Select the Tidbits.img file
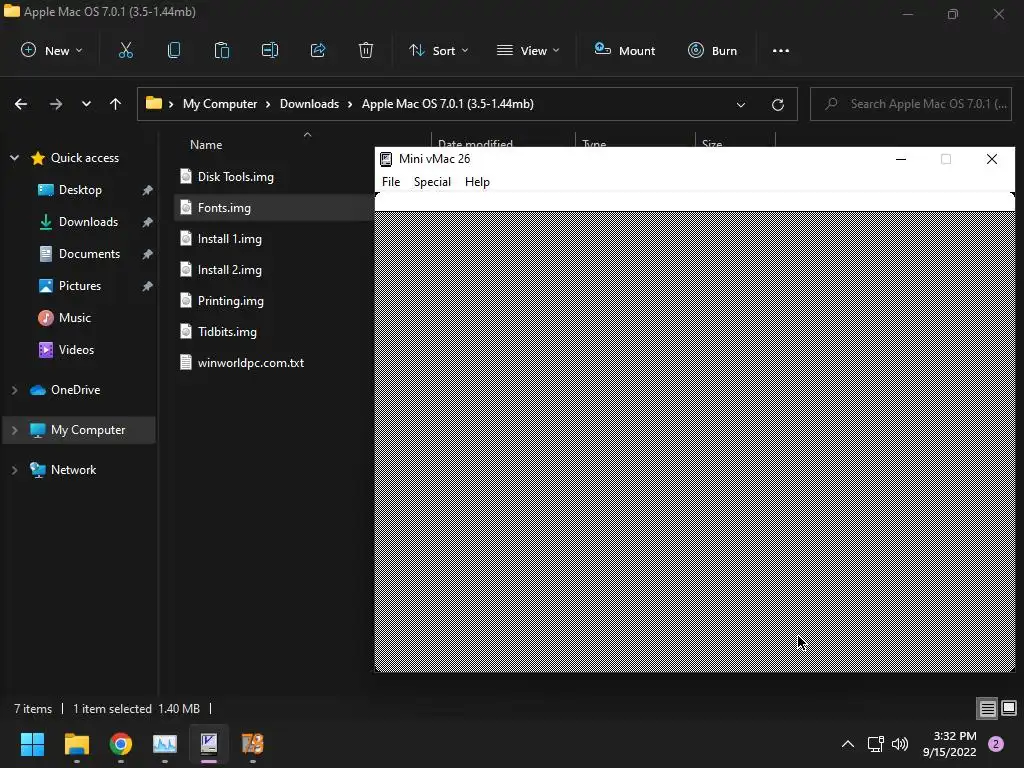 pyautogui.click(x=227, y=332)
